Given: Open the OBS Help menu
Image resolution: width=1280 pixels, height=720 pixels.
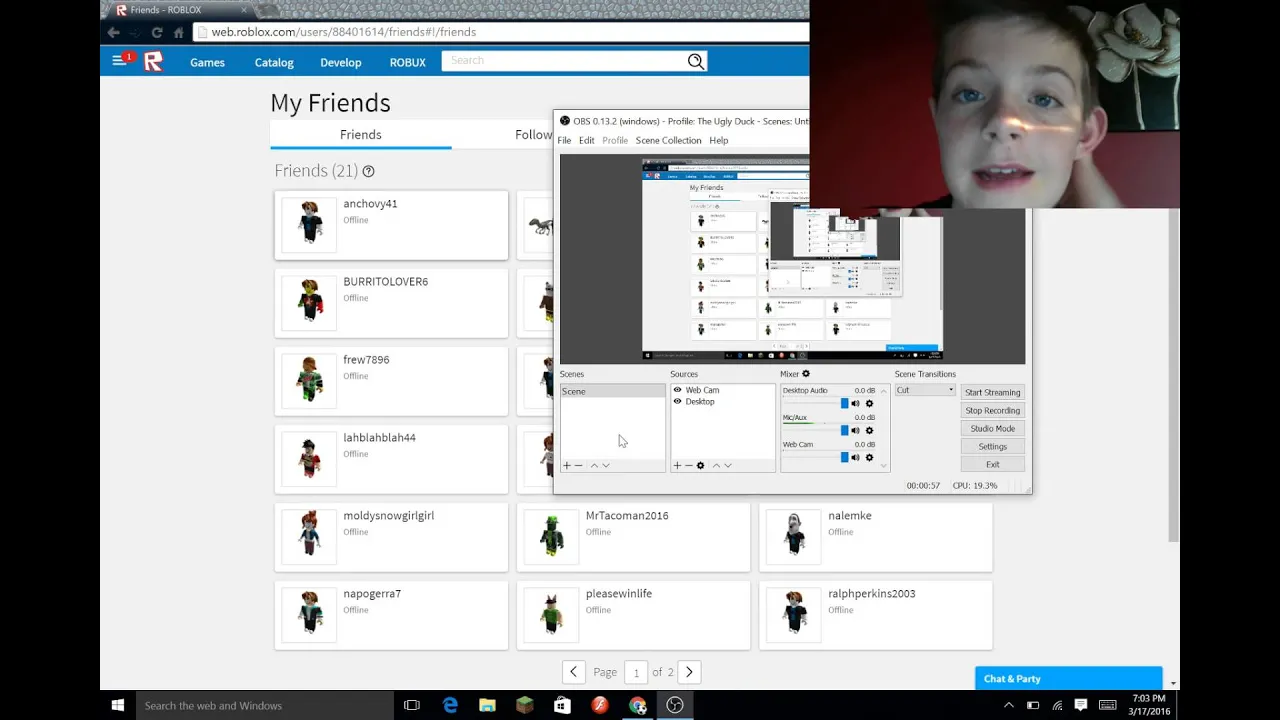Looking at the screenshot, I should click(719, 140).
